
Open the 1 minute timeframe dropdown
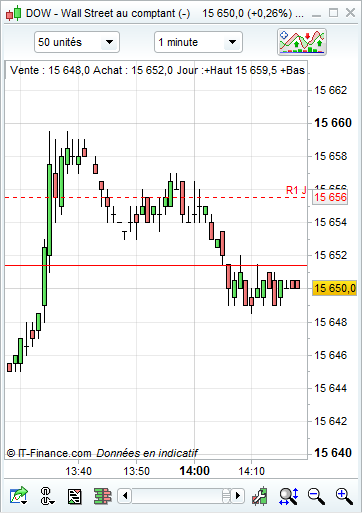198,42
